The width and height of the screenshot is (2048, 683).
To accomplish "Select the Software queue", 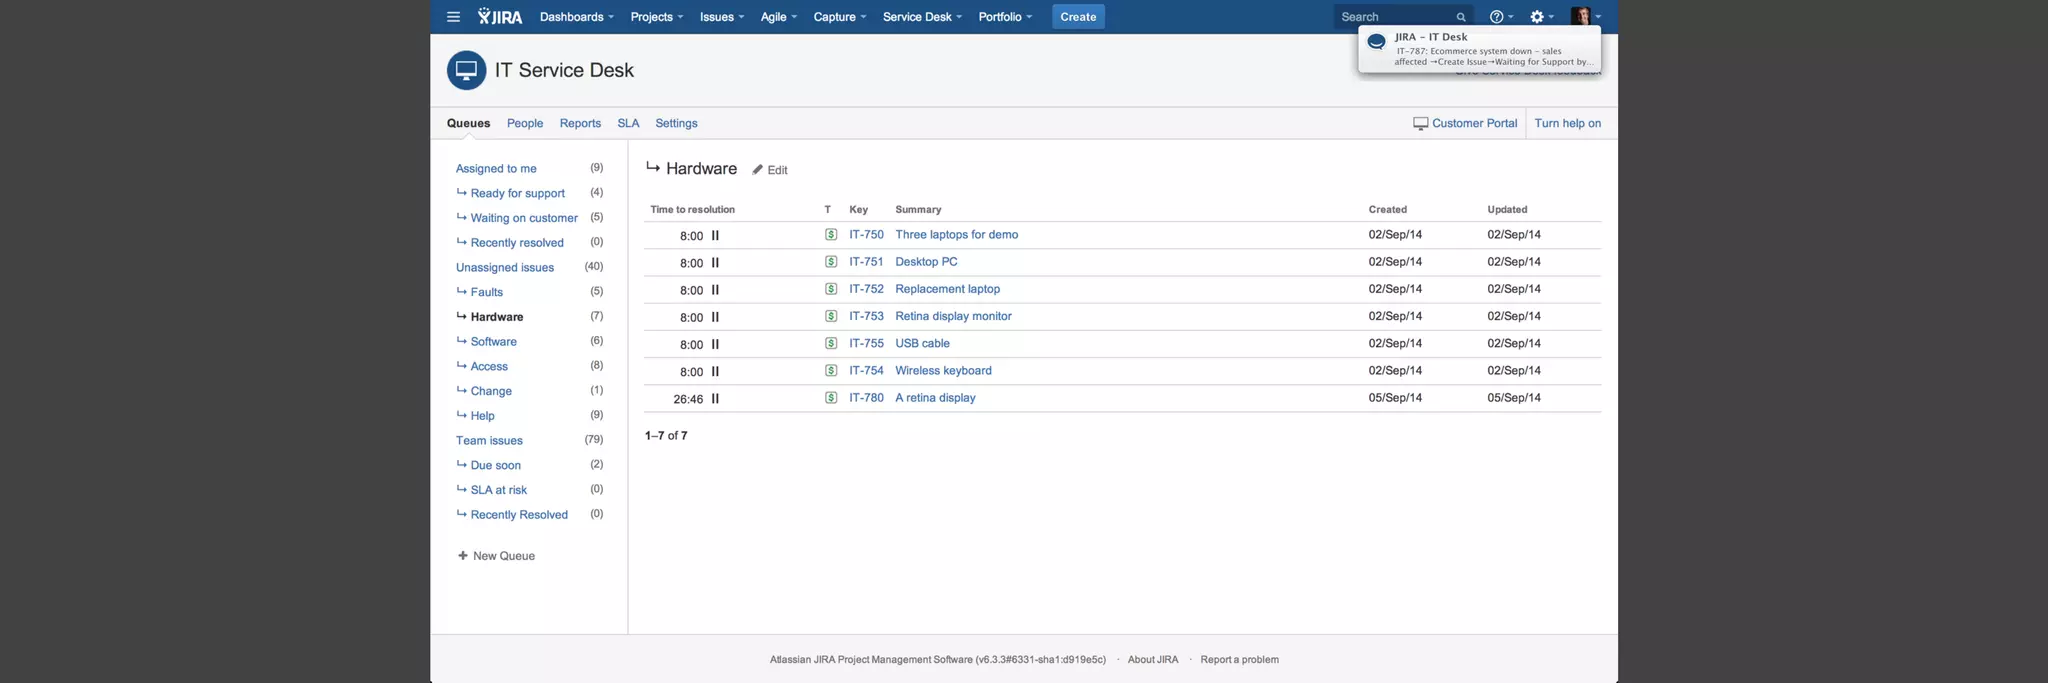I will (493, 342).
